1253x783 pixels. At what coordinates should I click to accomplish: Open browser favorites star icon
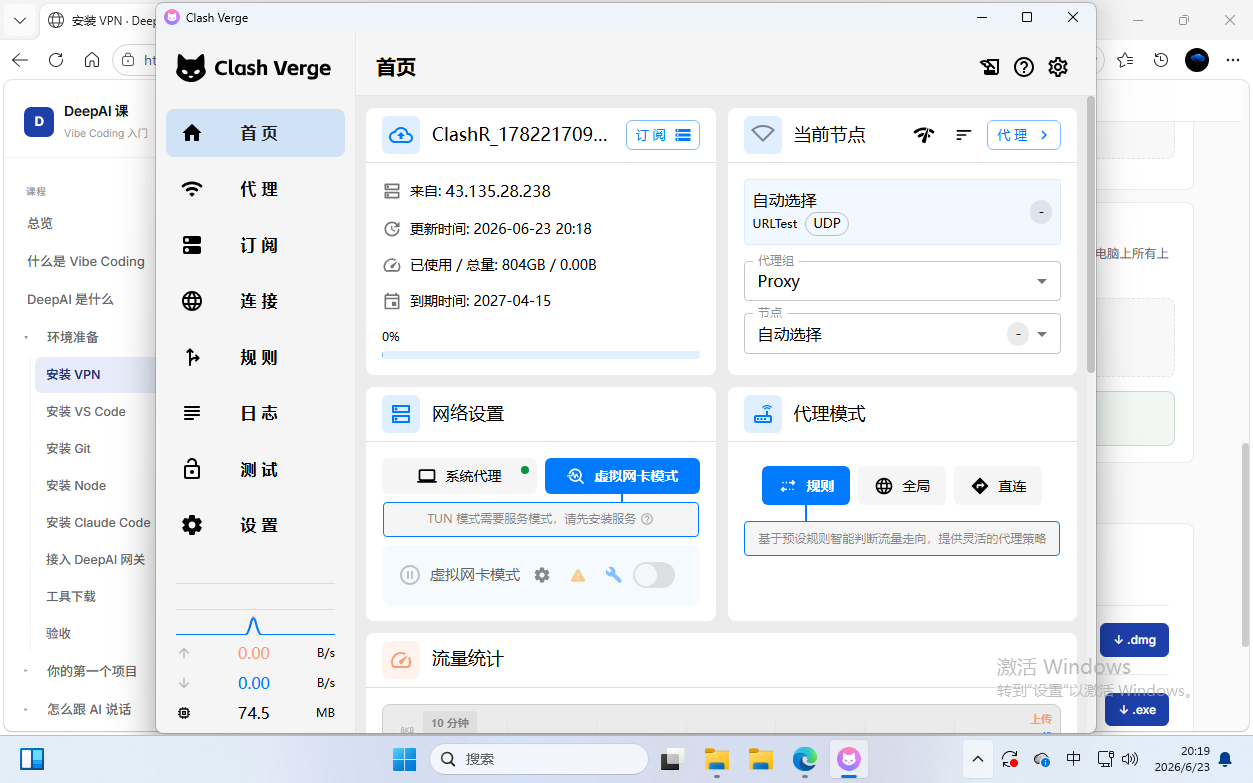click(x=1125, y=60)
